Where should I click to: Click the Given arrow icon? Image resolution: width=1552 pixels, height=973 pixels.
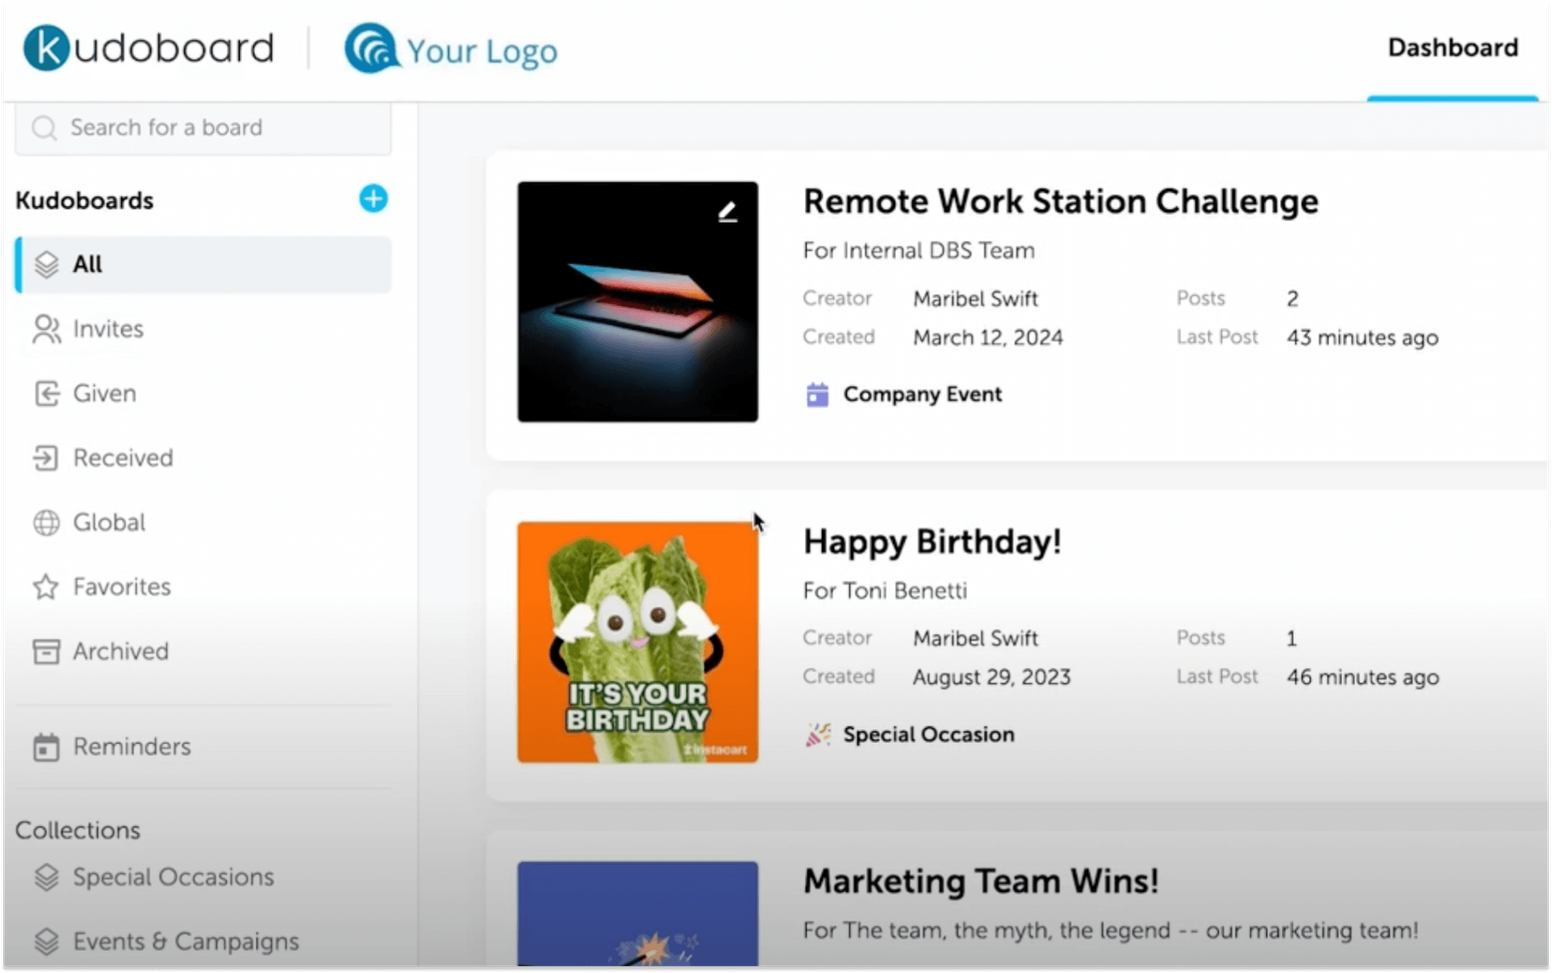pos(47,393)
